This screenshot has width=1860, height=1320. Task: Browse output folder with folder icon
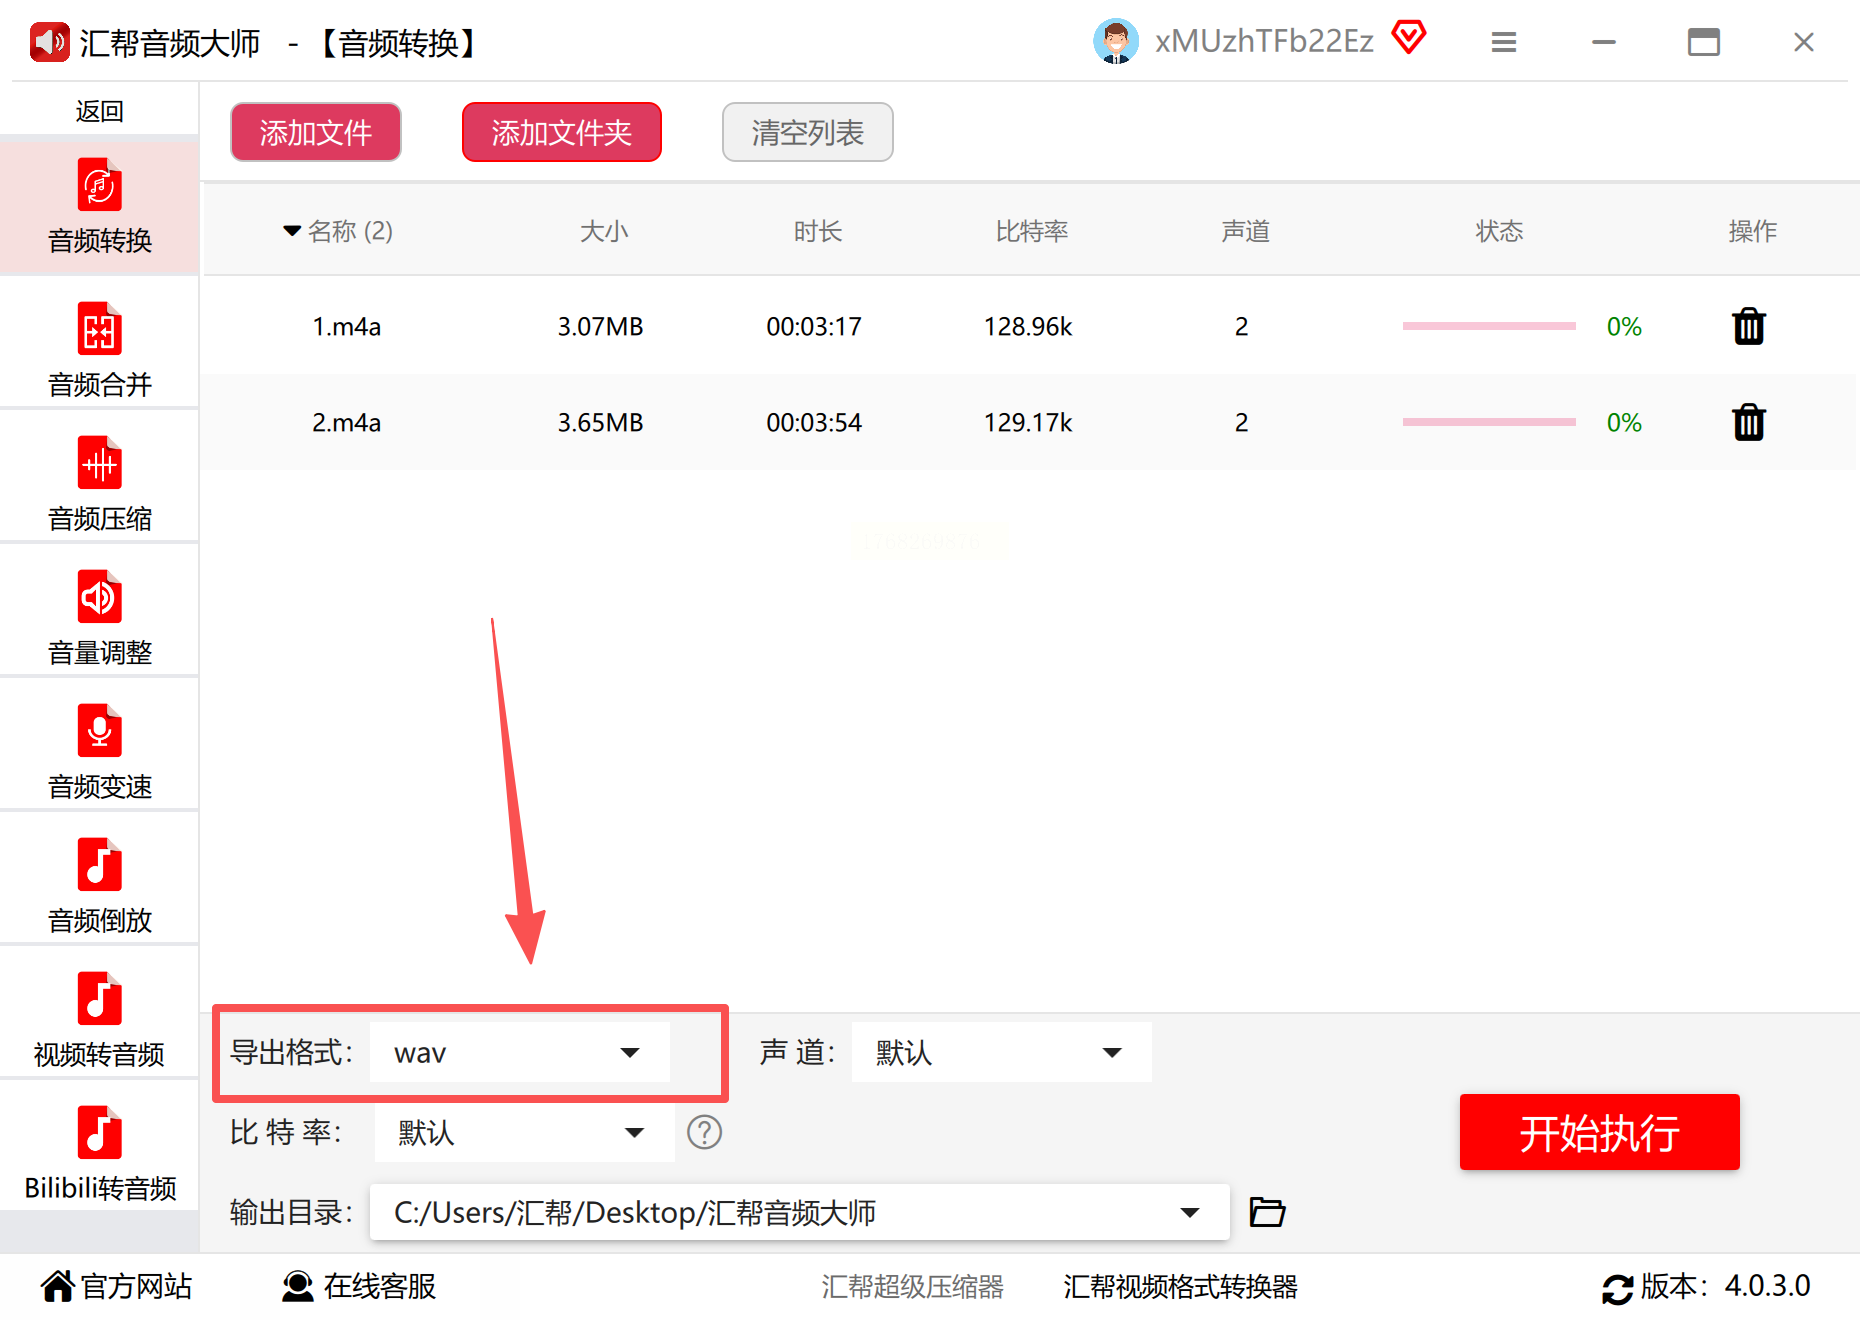pos(1267,1212)
